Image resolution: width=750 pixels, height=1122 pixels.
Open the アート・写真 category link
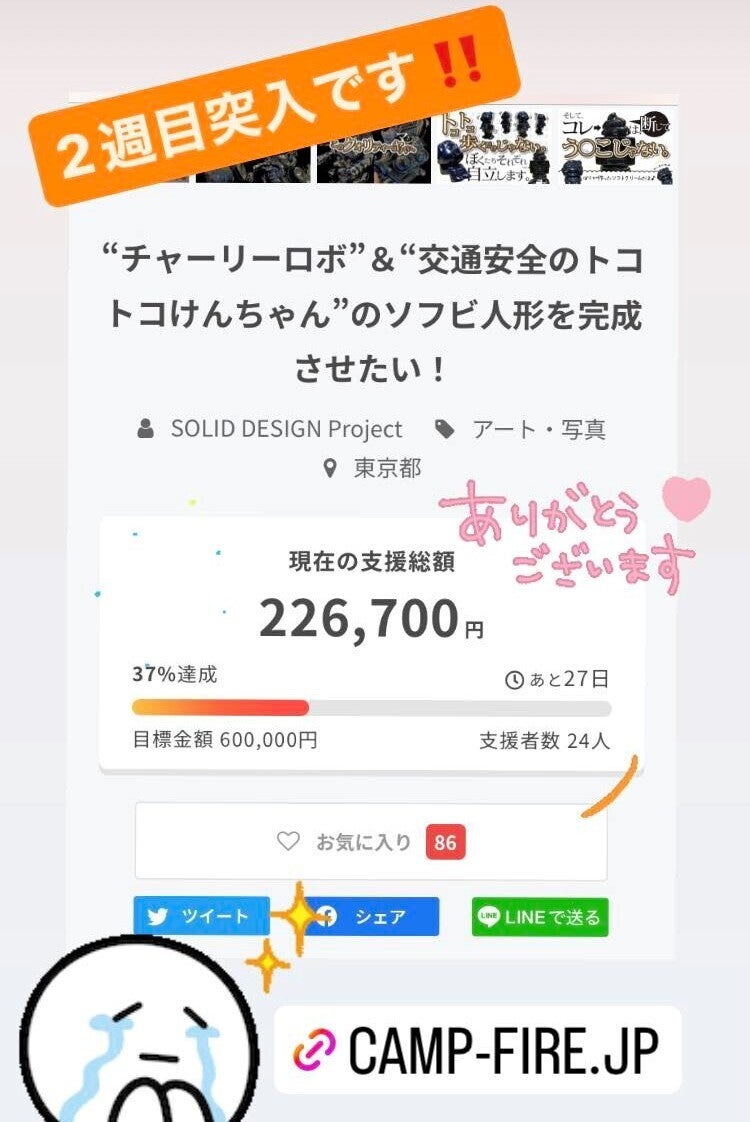538,430
